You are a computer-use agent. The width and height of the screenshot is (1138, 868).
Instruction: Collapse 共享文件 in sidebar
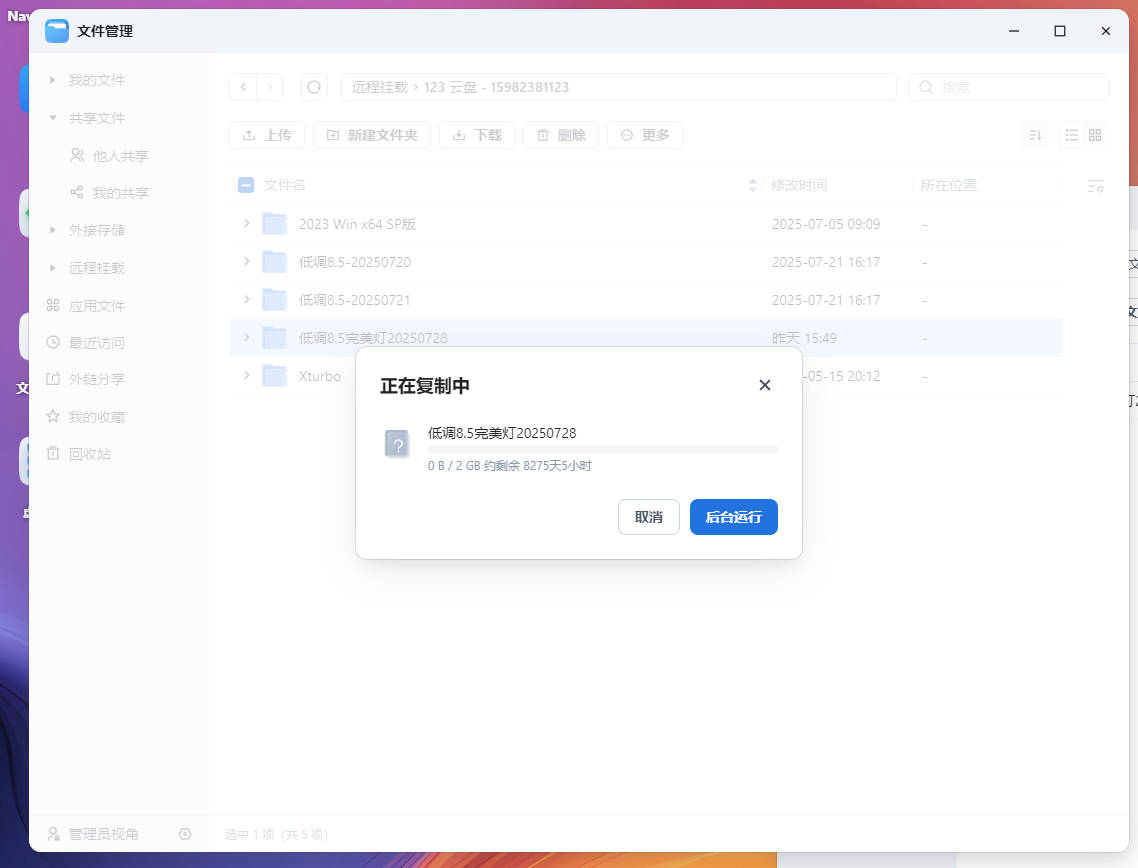pyautogui.click(x=52, y=118)
